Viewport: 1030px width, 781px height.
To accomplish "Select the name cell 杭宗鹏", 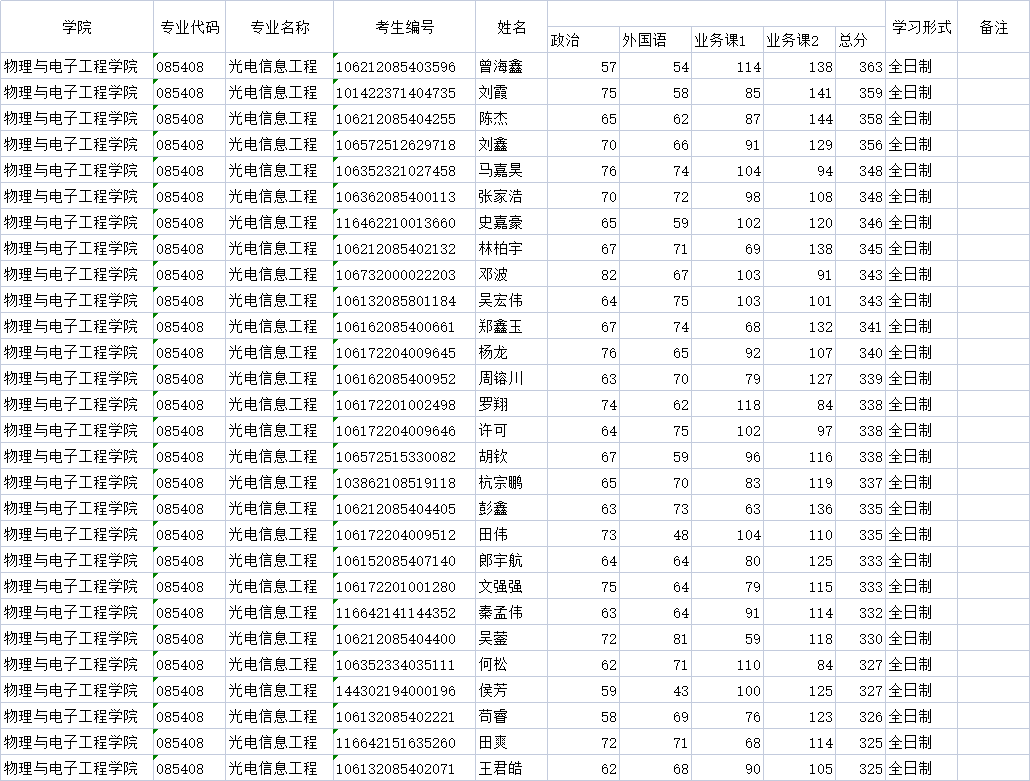I will coord(511,483).
